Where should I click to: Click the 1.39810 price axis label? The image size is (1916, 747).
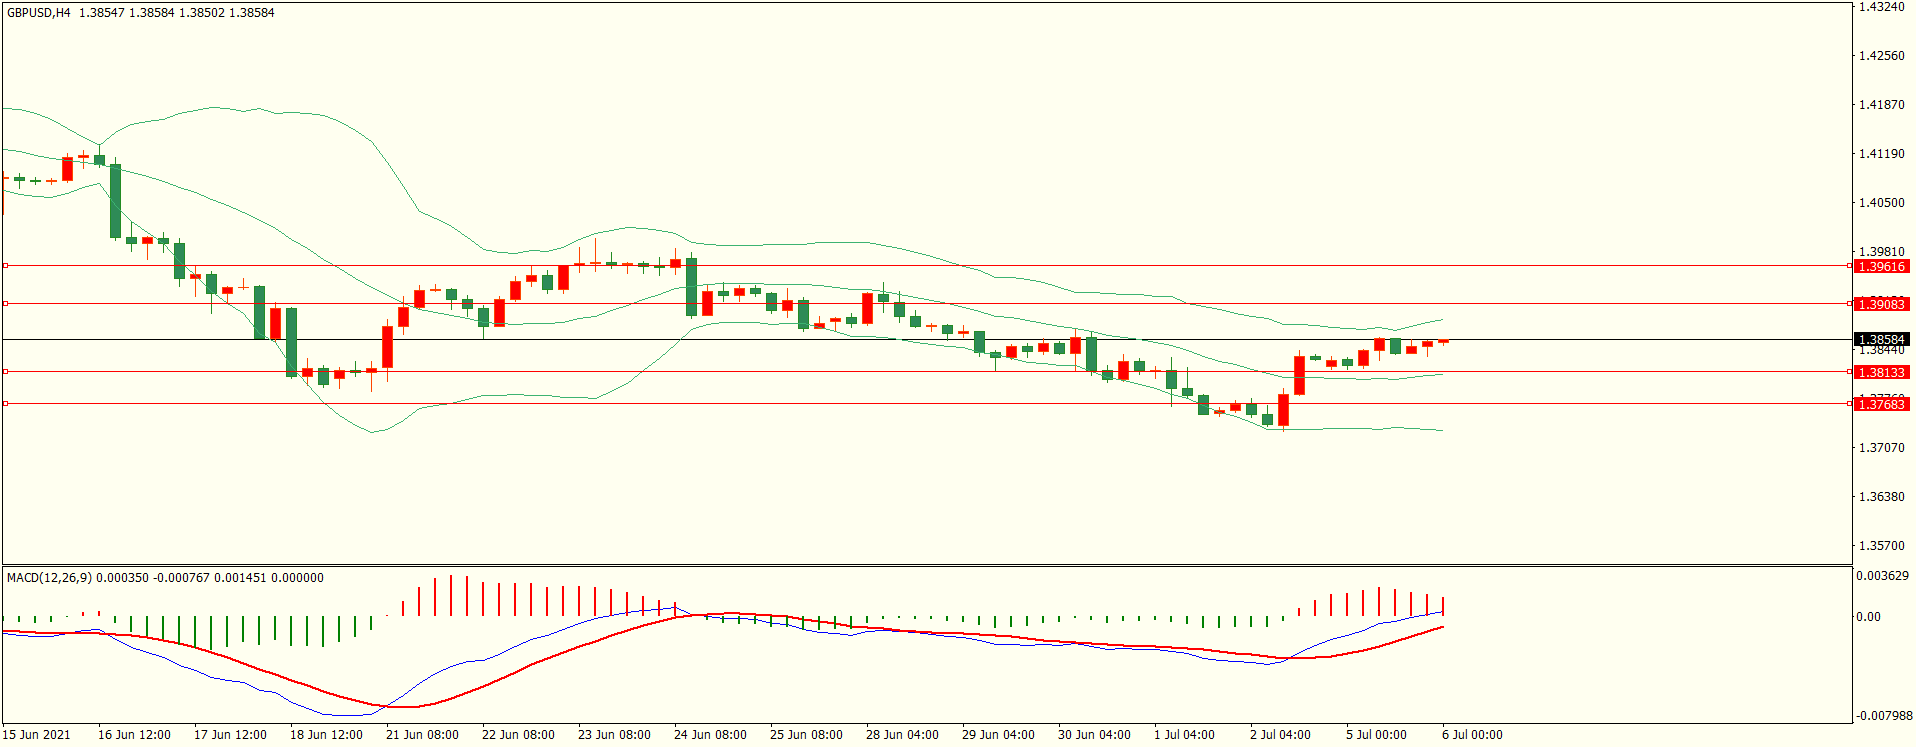(x=1881, y=252)
